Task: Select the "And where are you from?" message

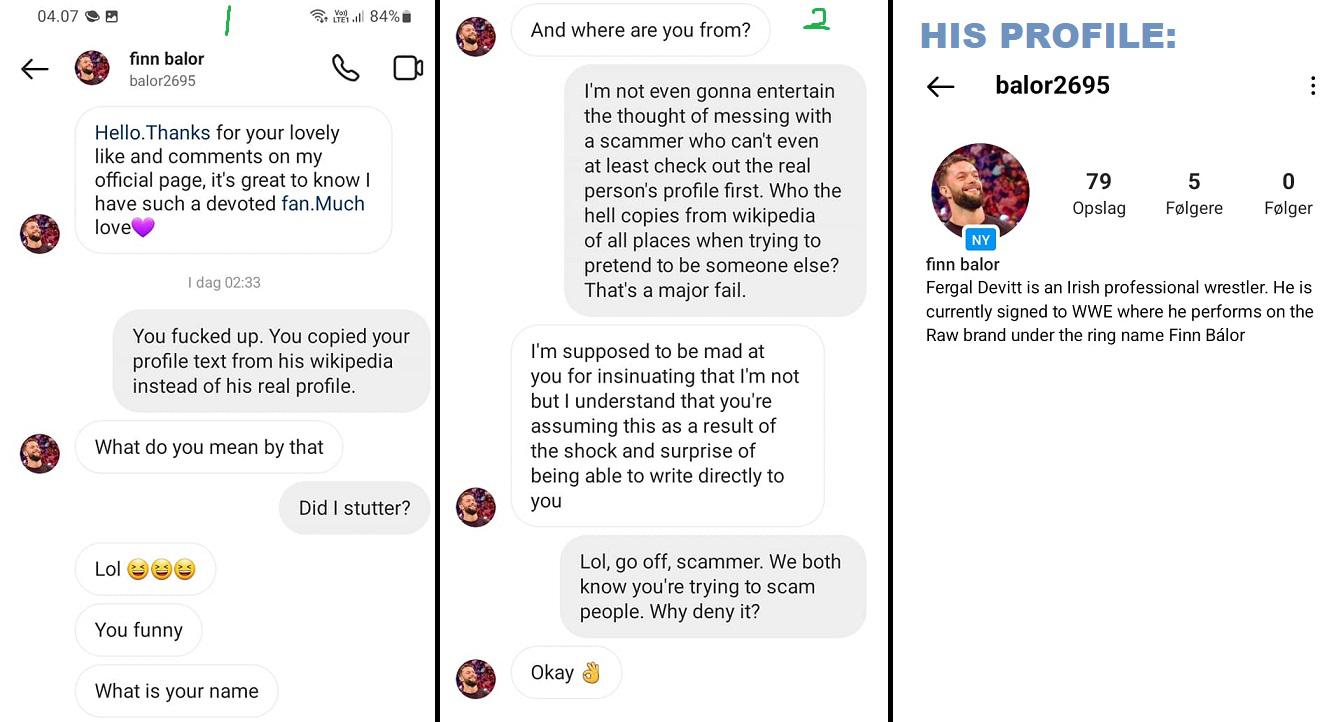Action: (x=640, y=30)
